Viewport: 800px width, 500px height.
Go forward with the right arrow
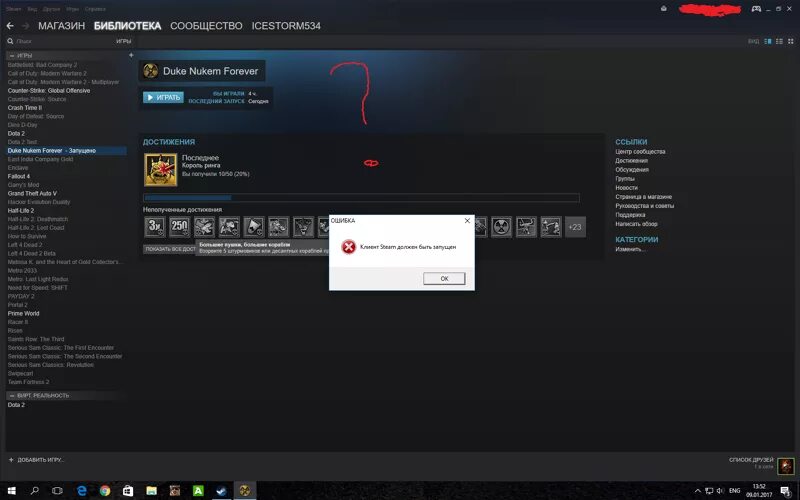pos(26,26)
